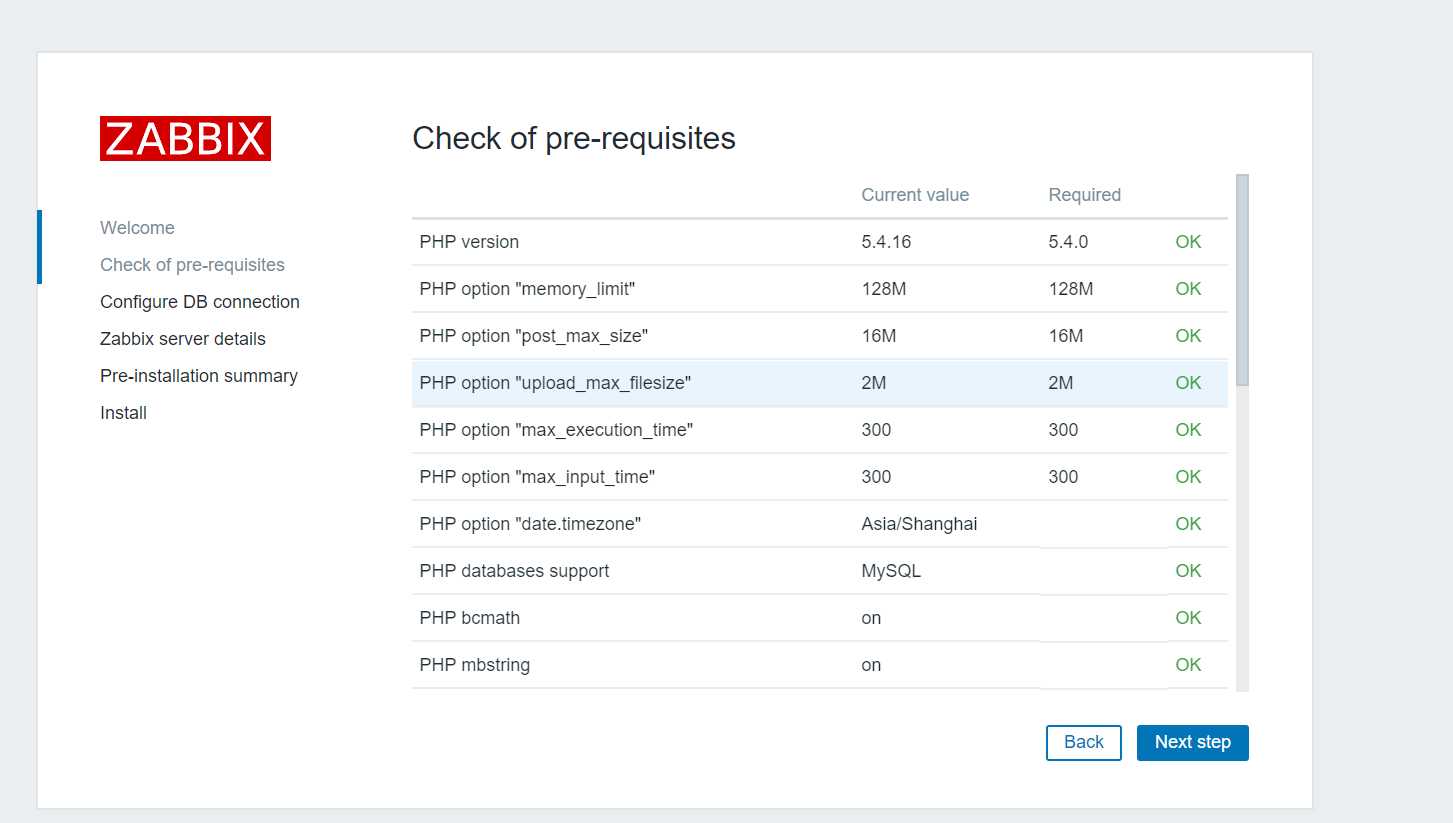
Task: Click the 2M current value for upload_max_filesize
Action: (x=874, y=383)
